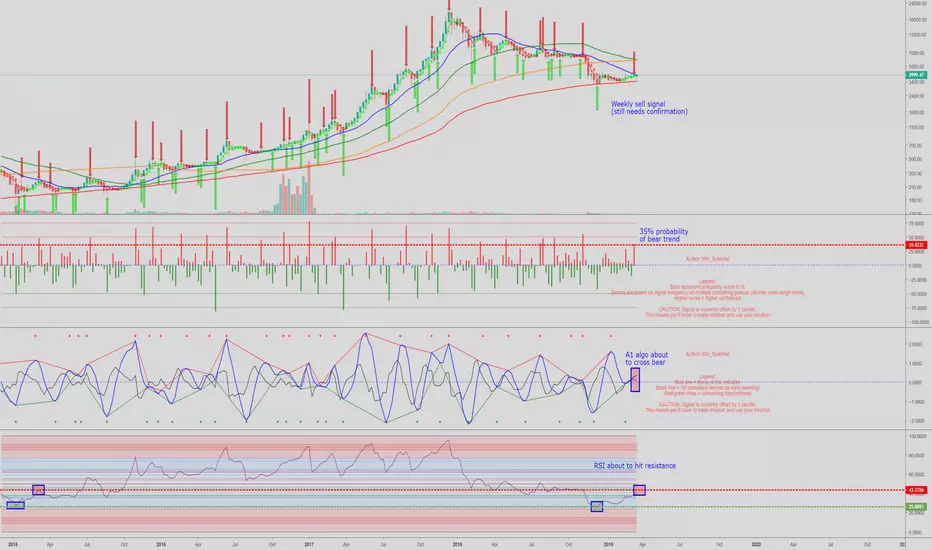This screenshot has width=932, height=550.
Task: Click the 7000.00 price axis tick
Action: click(x=917, y=54)
